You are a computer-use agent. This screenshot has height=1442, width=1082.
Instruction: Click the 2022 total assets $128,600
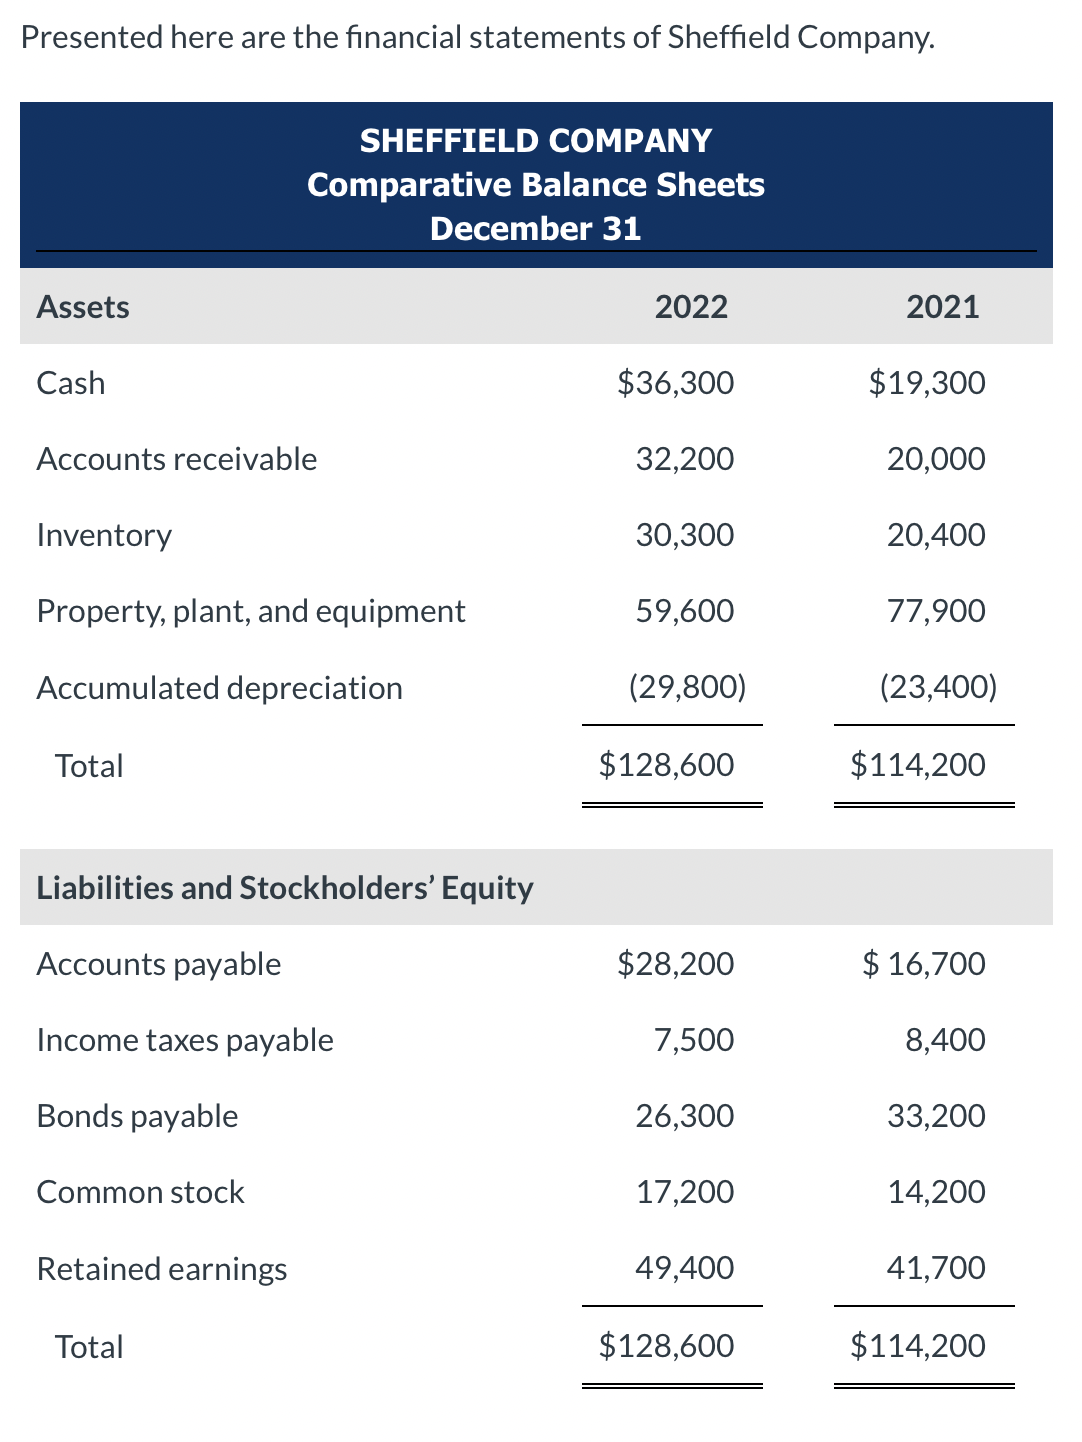coord(667,765)
